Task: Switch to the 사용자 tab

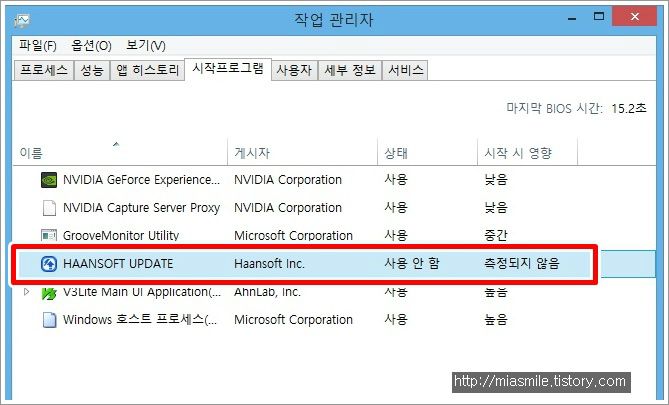Action: (x=294, y=70)
